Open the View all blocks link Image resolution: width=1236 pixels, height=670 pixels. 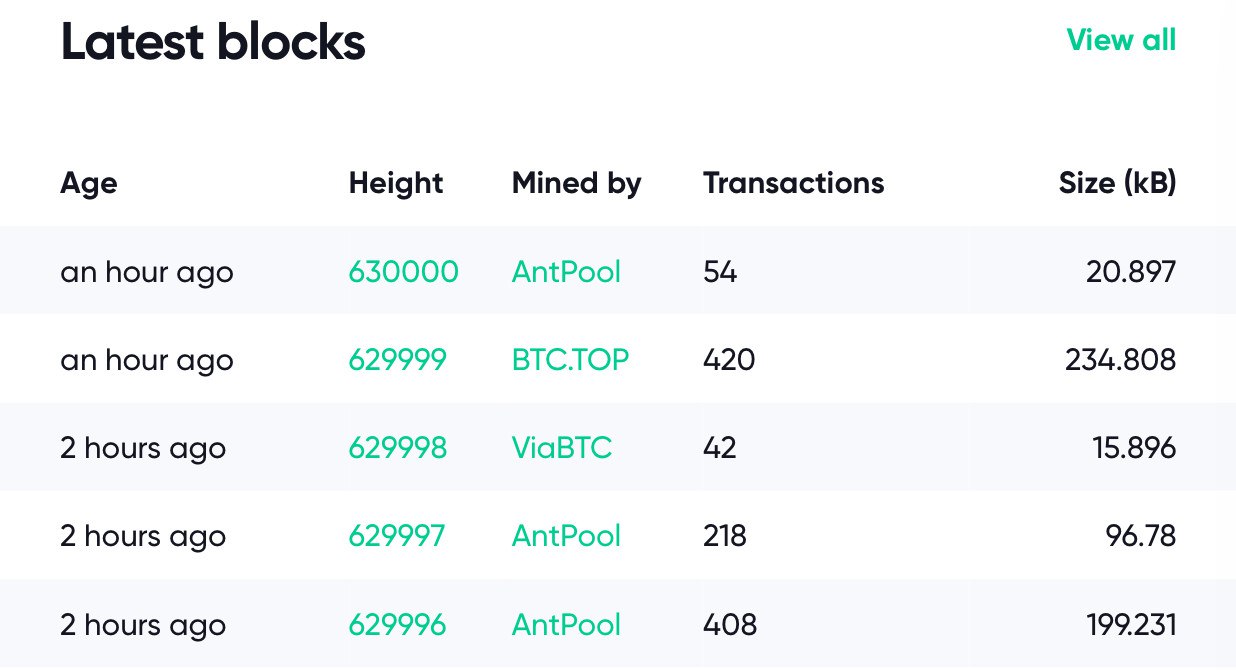[1121, 41]
